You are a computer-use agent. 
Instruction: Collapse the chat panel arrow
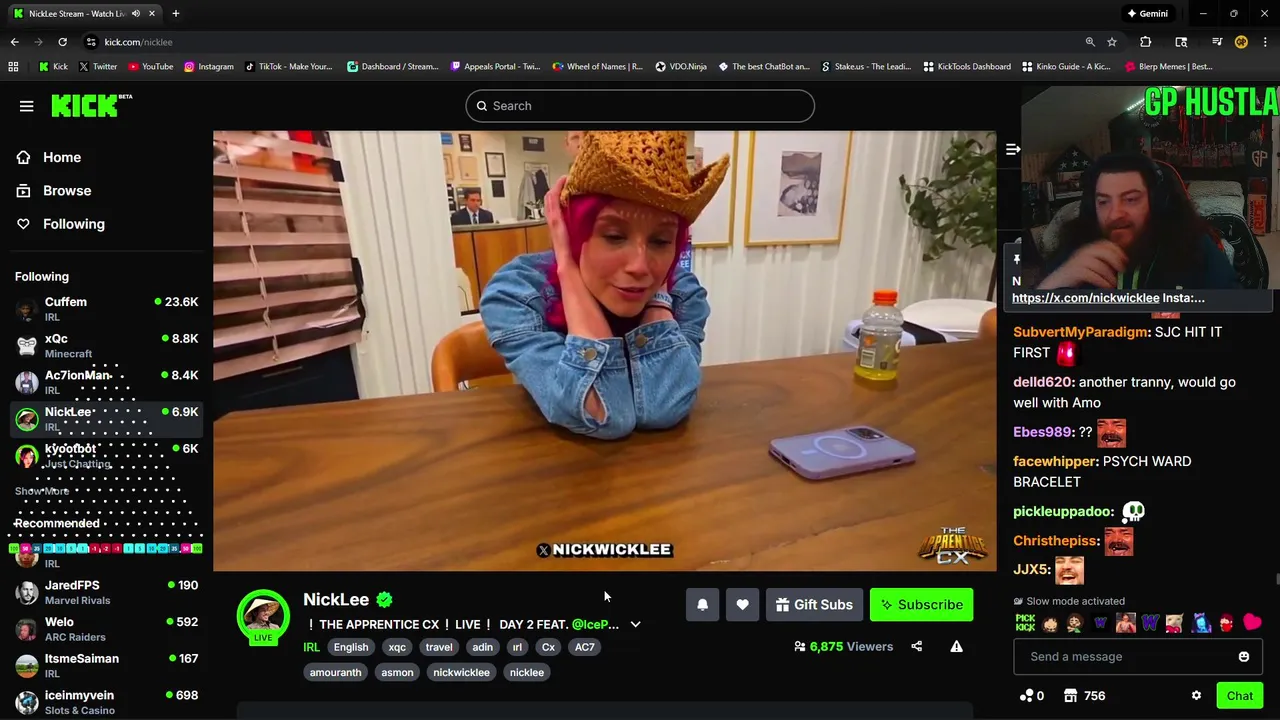[x=1012, y=149]
